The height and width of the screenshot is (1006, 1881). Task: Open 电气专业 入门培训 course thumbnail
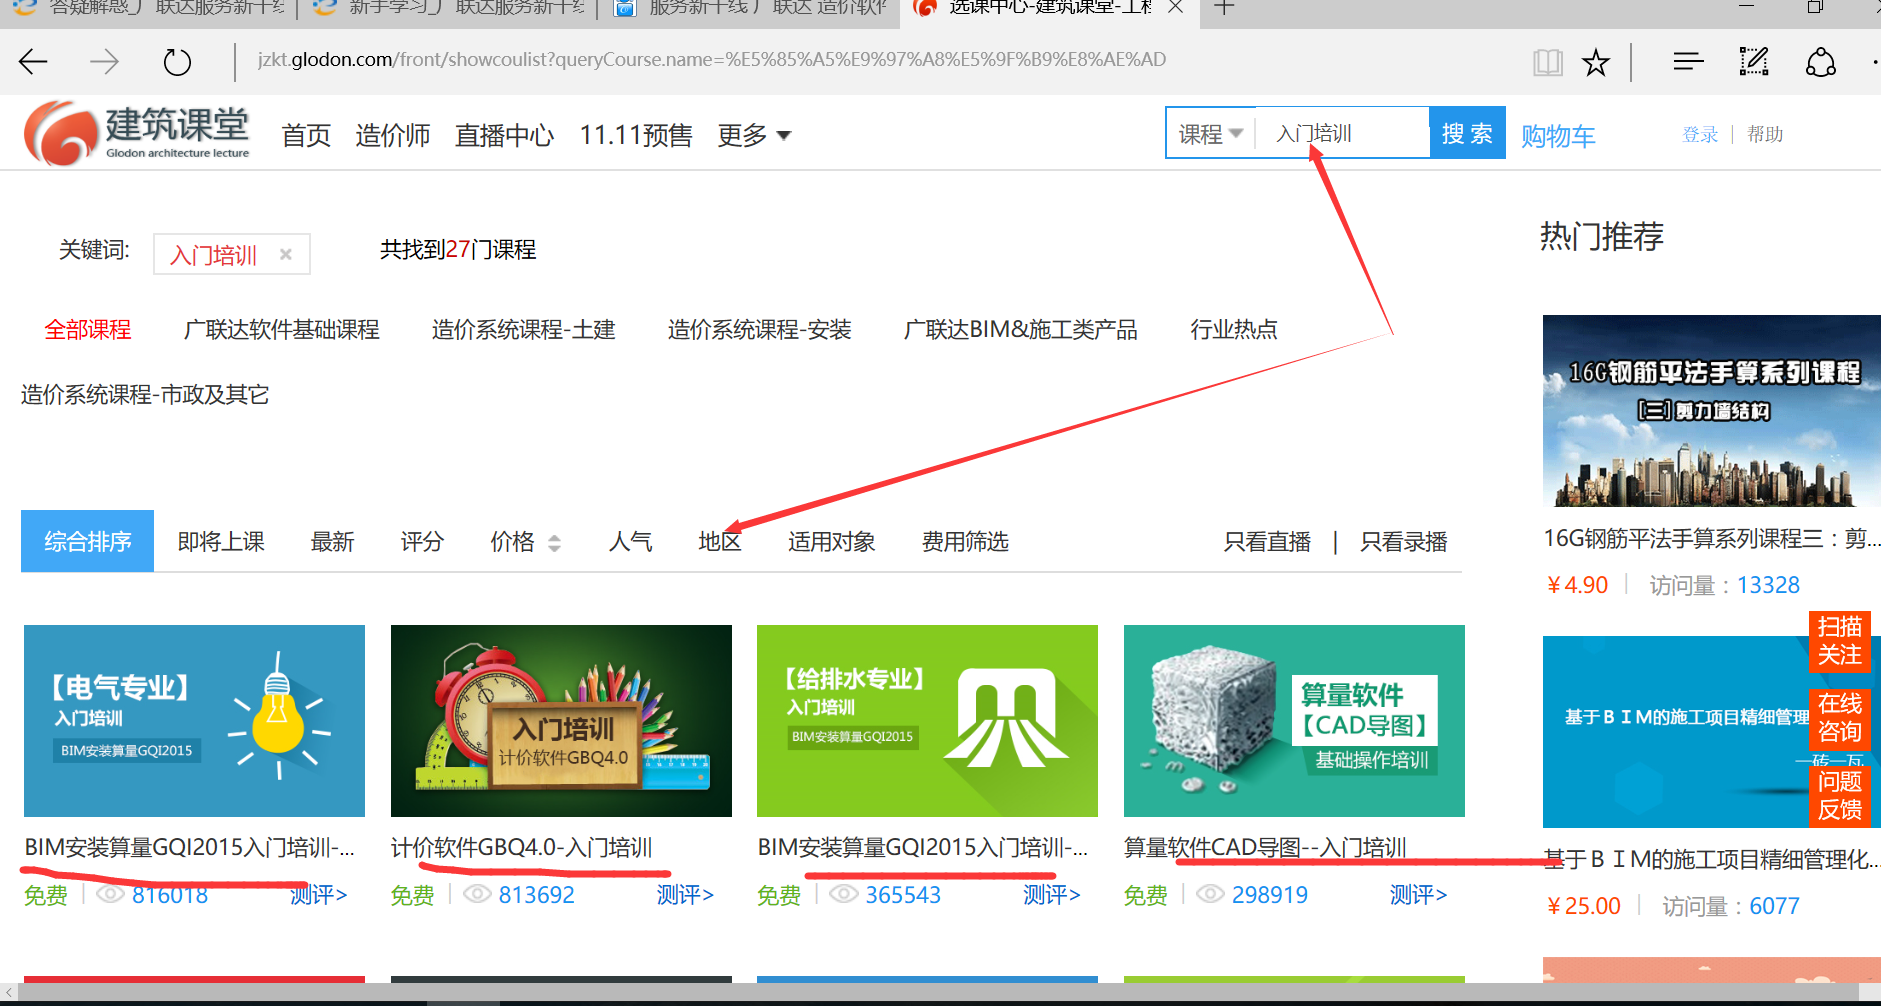[194, 721]
